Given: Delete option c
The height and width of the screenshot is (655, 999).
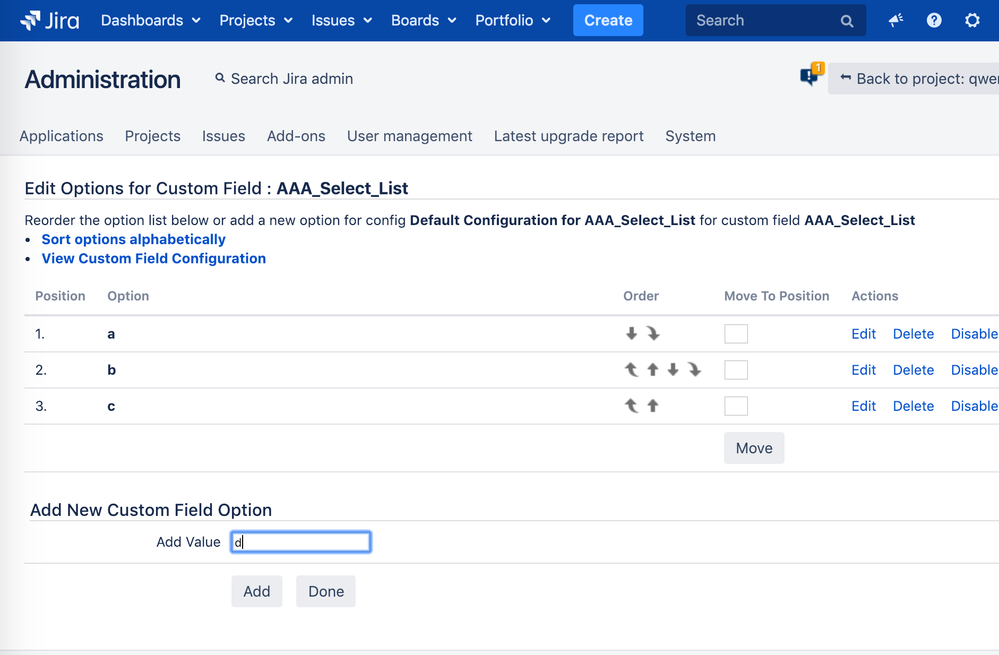Looking at the screenshot, I should point(913,406).
